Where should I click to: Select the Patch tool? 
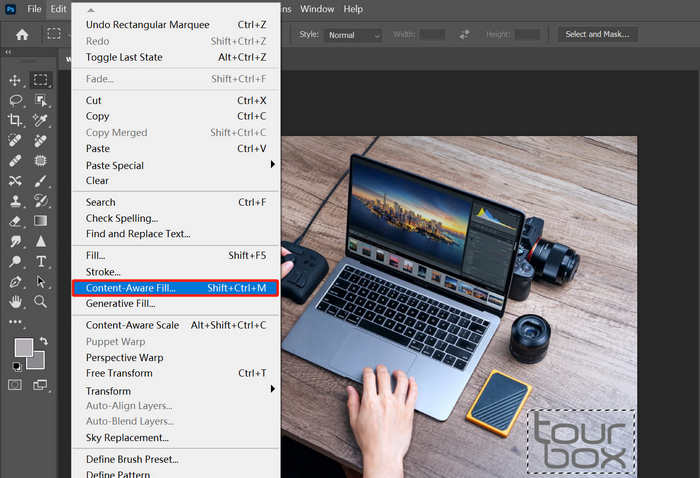pyautogui.click(x=40, y=161)
